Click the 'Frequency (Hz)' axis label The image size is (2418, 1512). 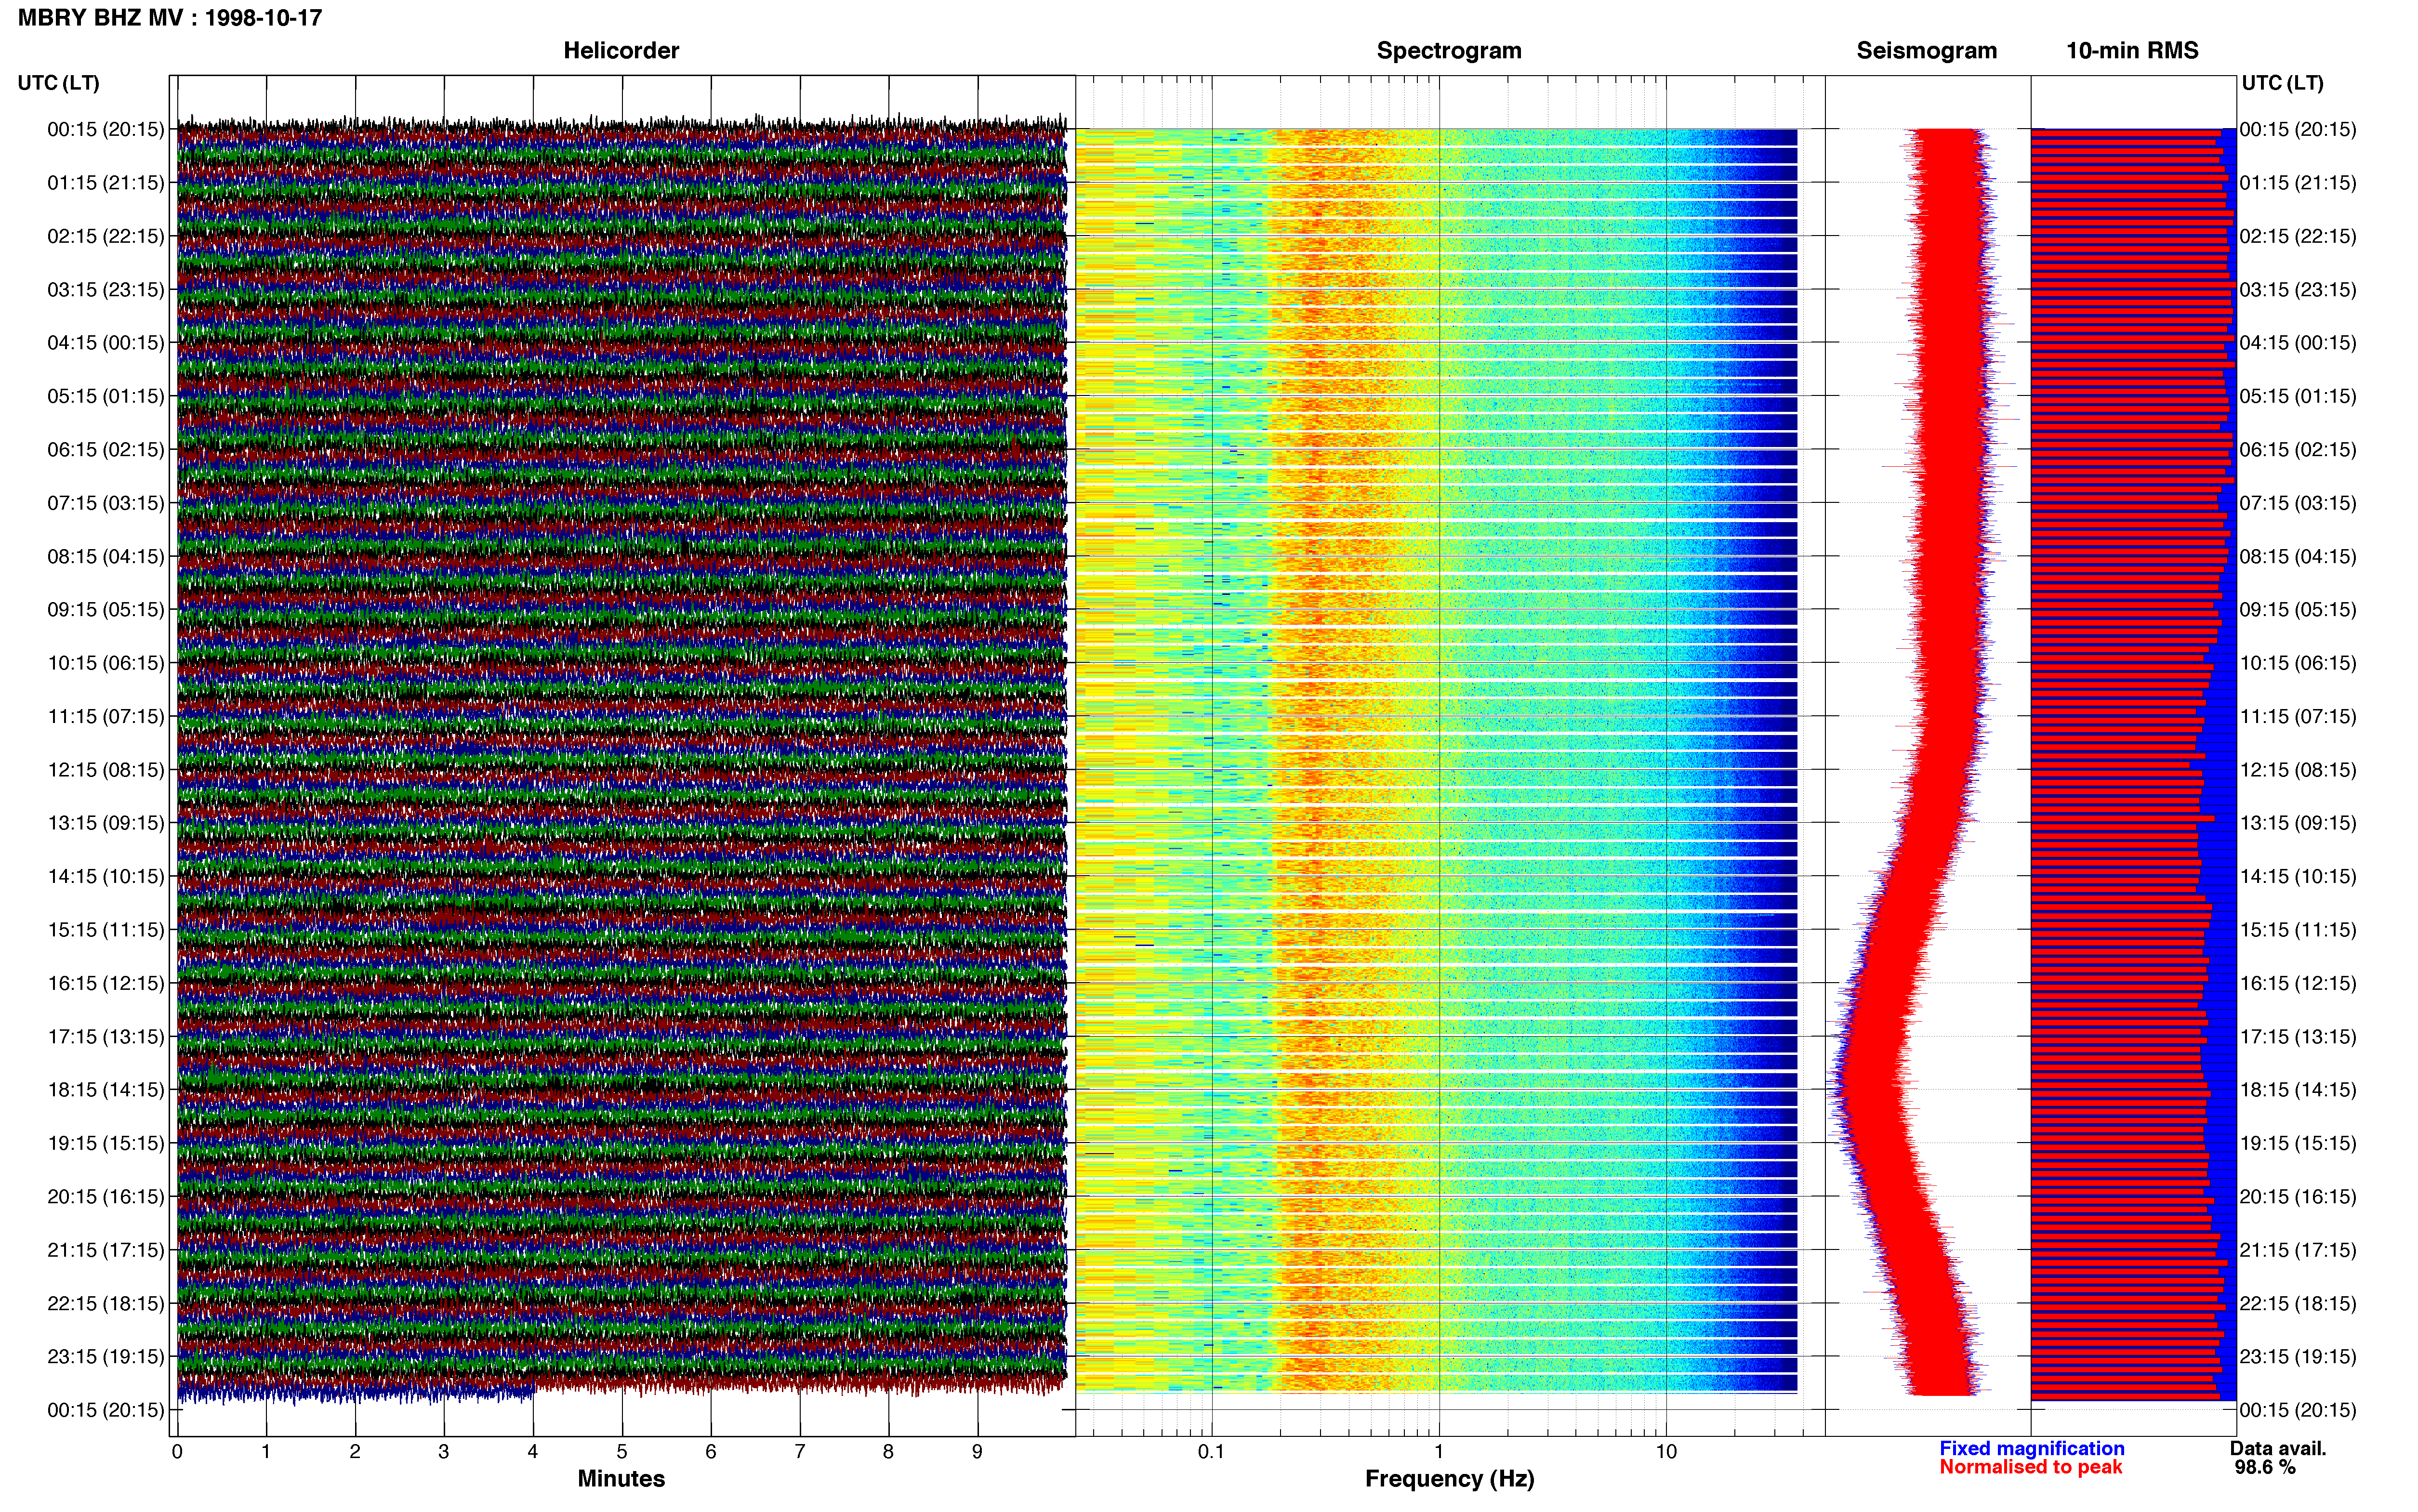(x=1449, y=1479)
